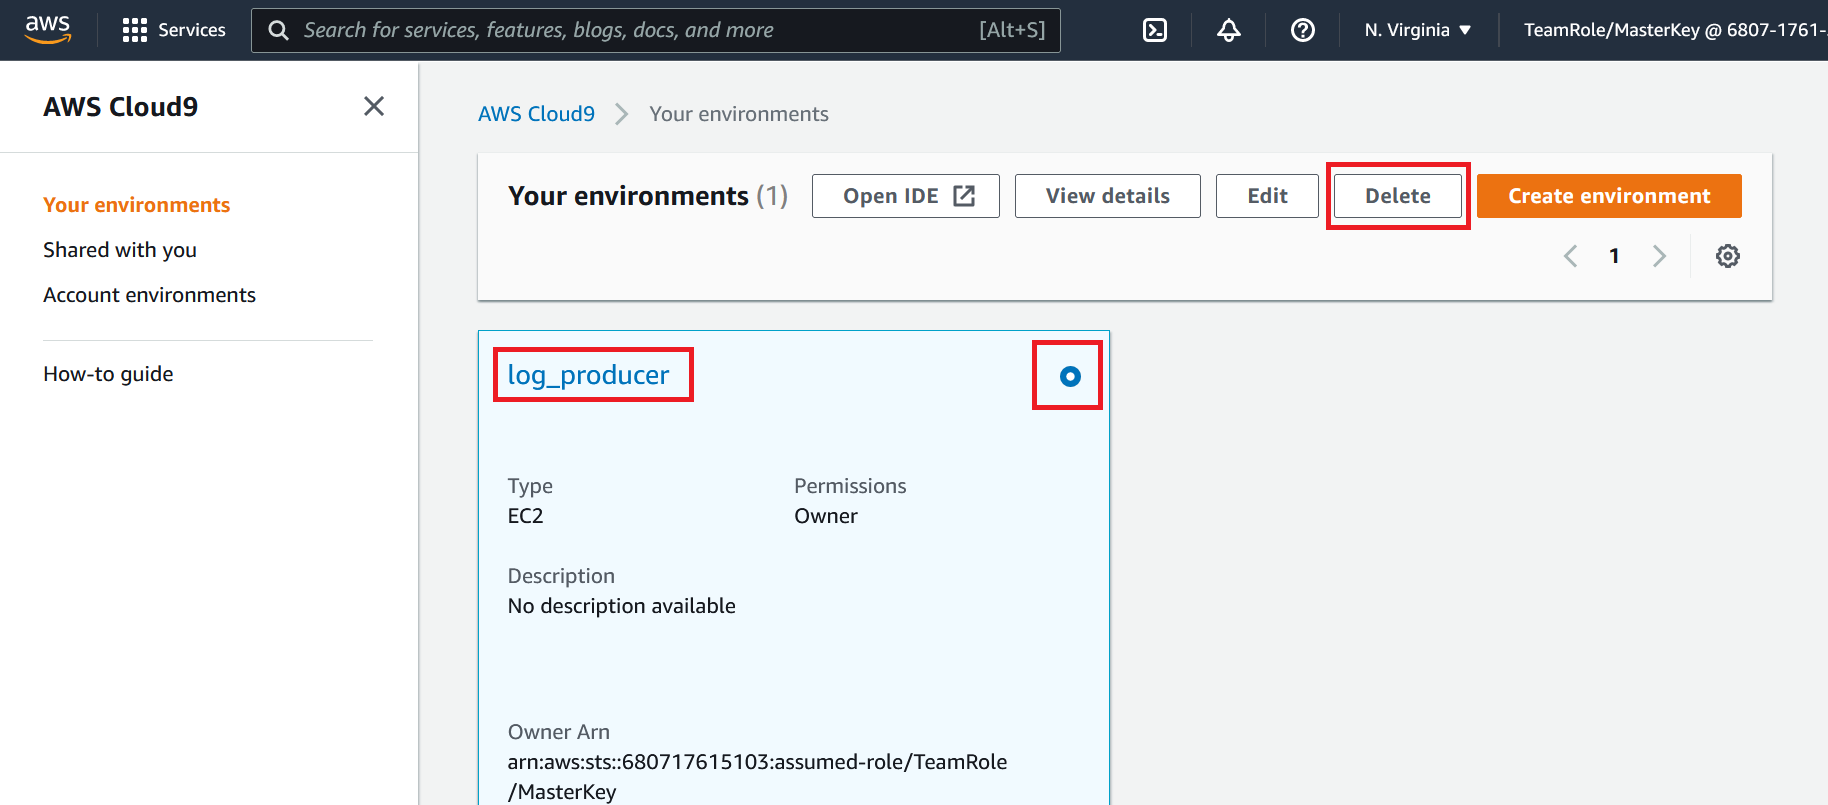Click the Open IDE button

click(906, 196)
